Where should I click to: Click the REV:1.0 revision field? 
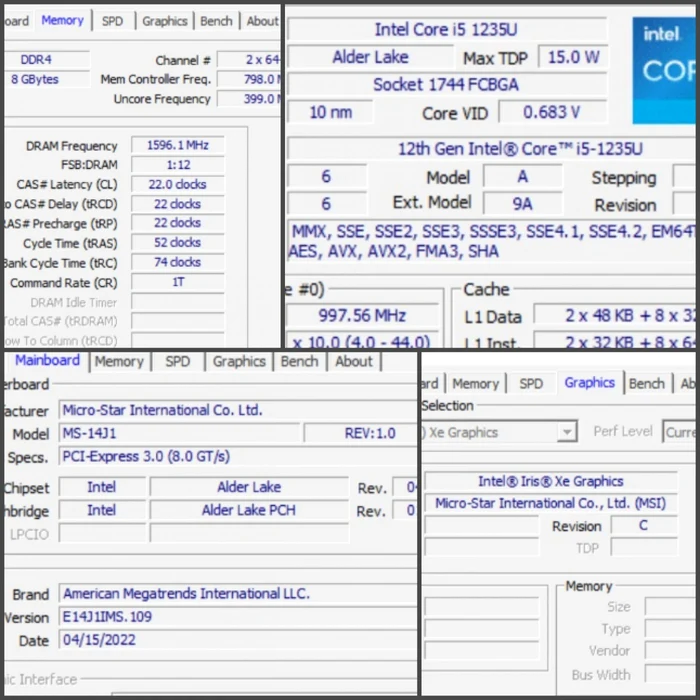tap(359, 433)
